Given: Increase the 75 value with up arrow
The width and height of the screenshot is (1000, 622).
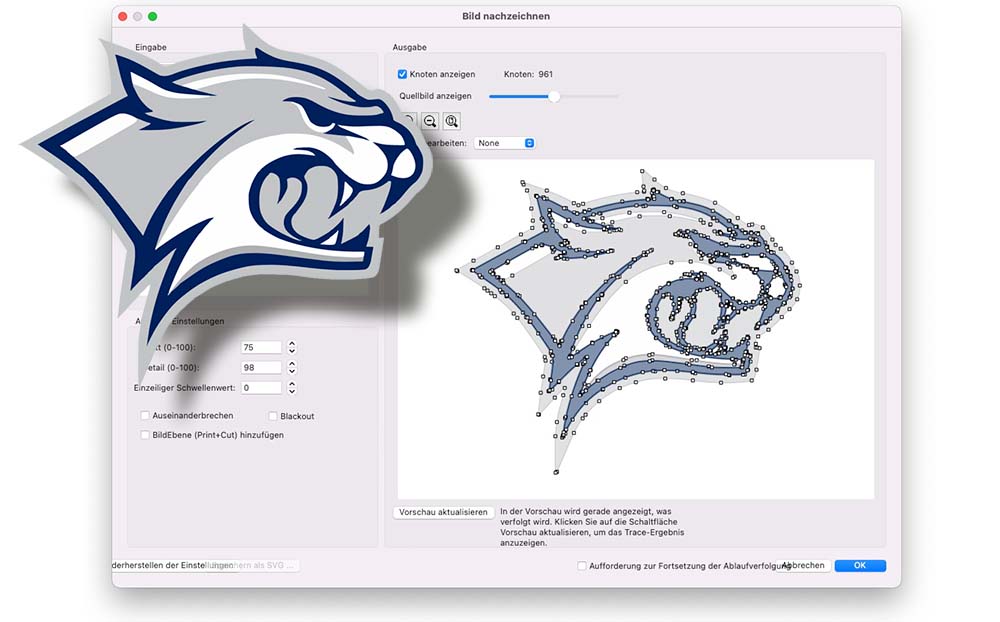Looking at the screenshot, I should (x=292, y=343).
